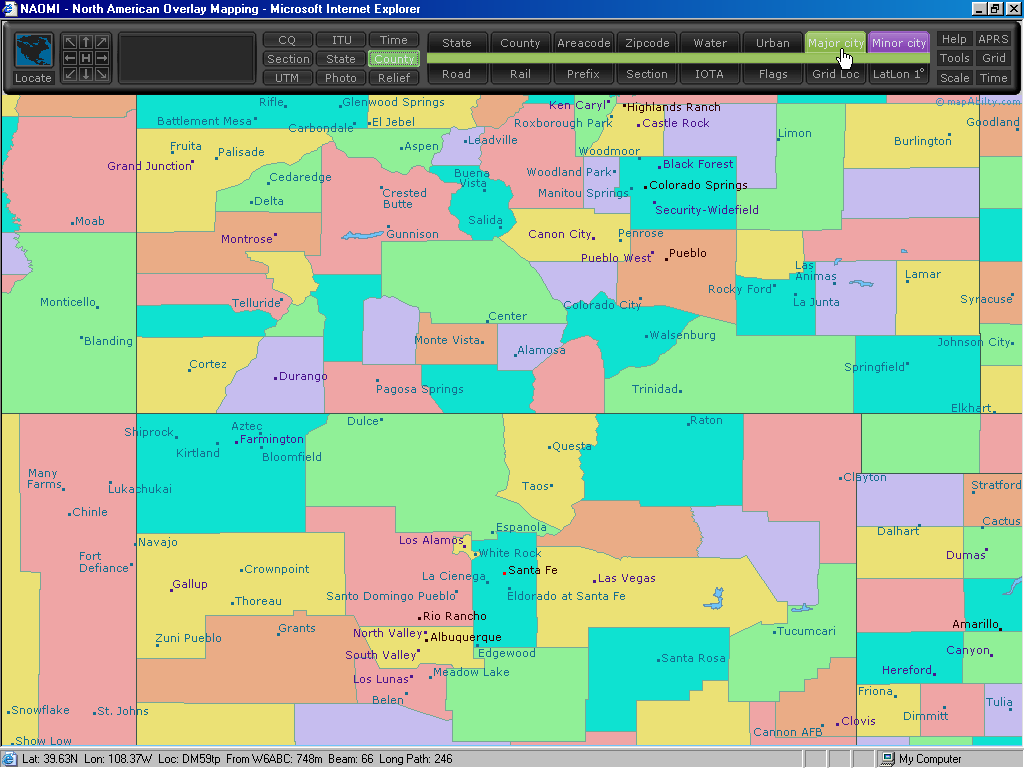The height and width of the screenshot is (768, 1024).
Task: Click the Gallup city label
Action: click(189, 584)
